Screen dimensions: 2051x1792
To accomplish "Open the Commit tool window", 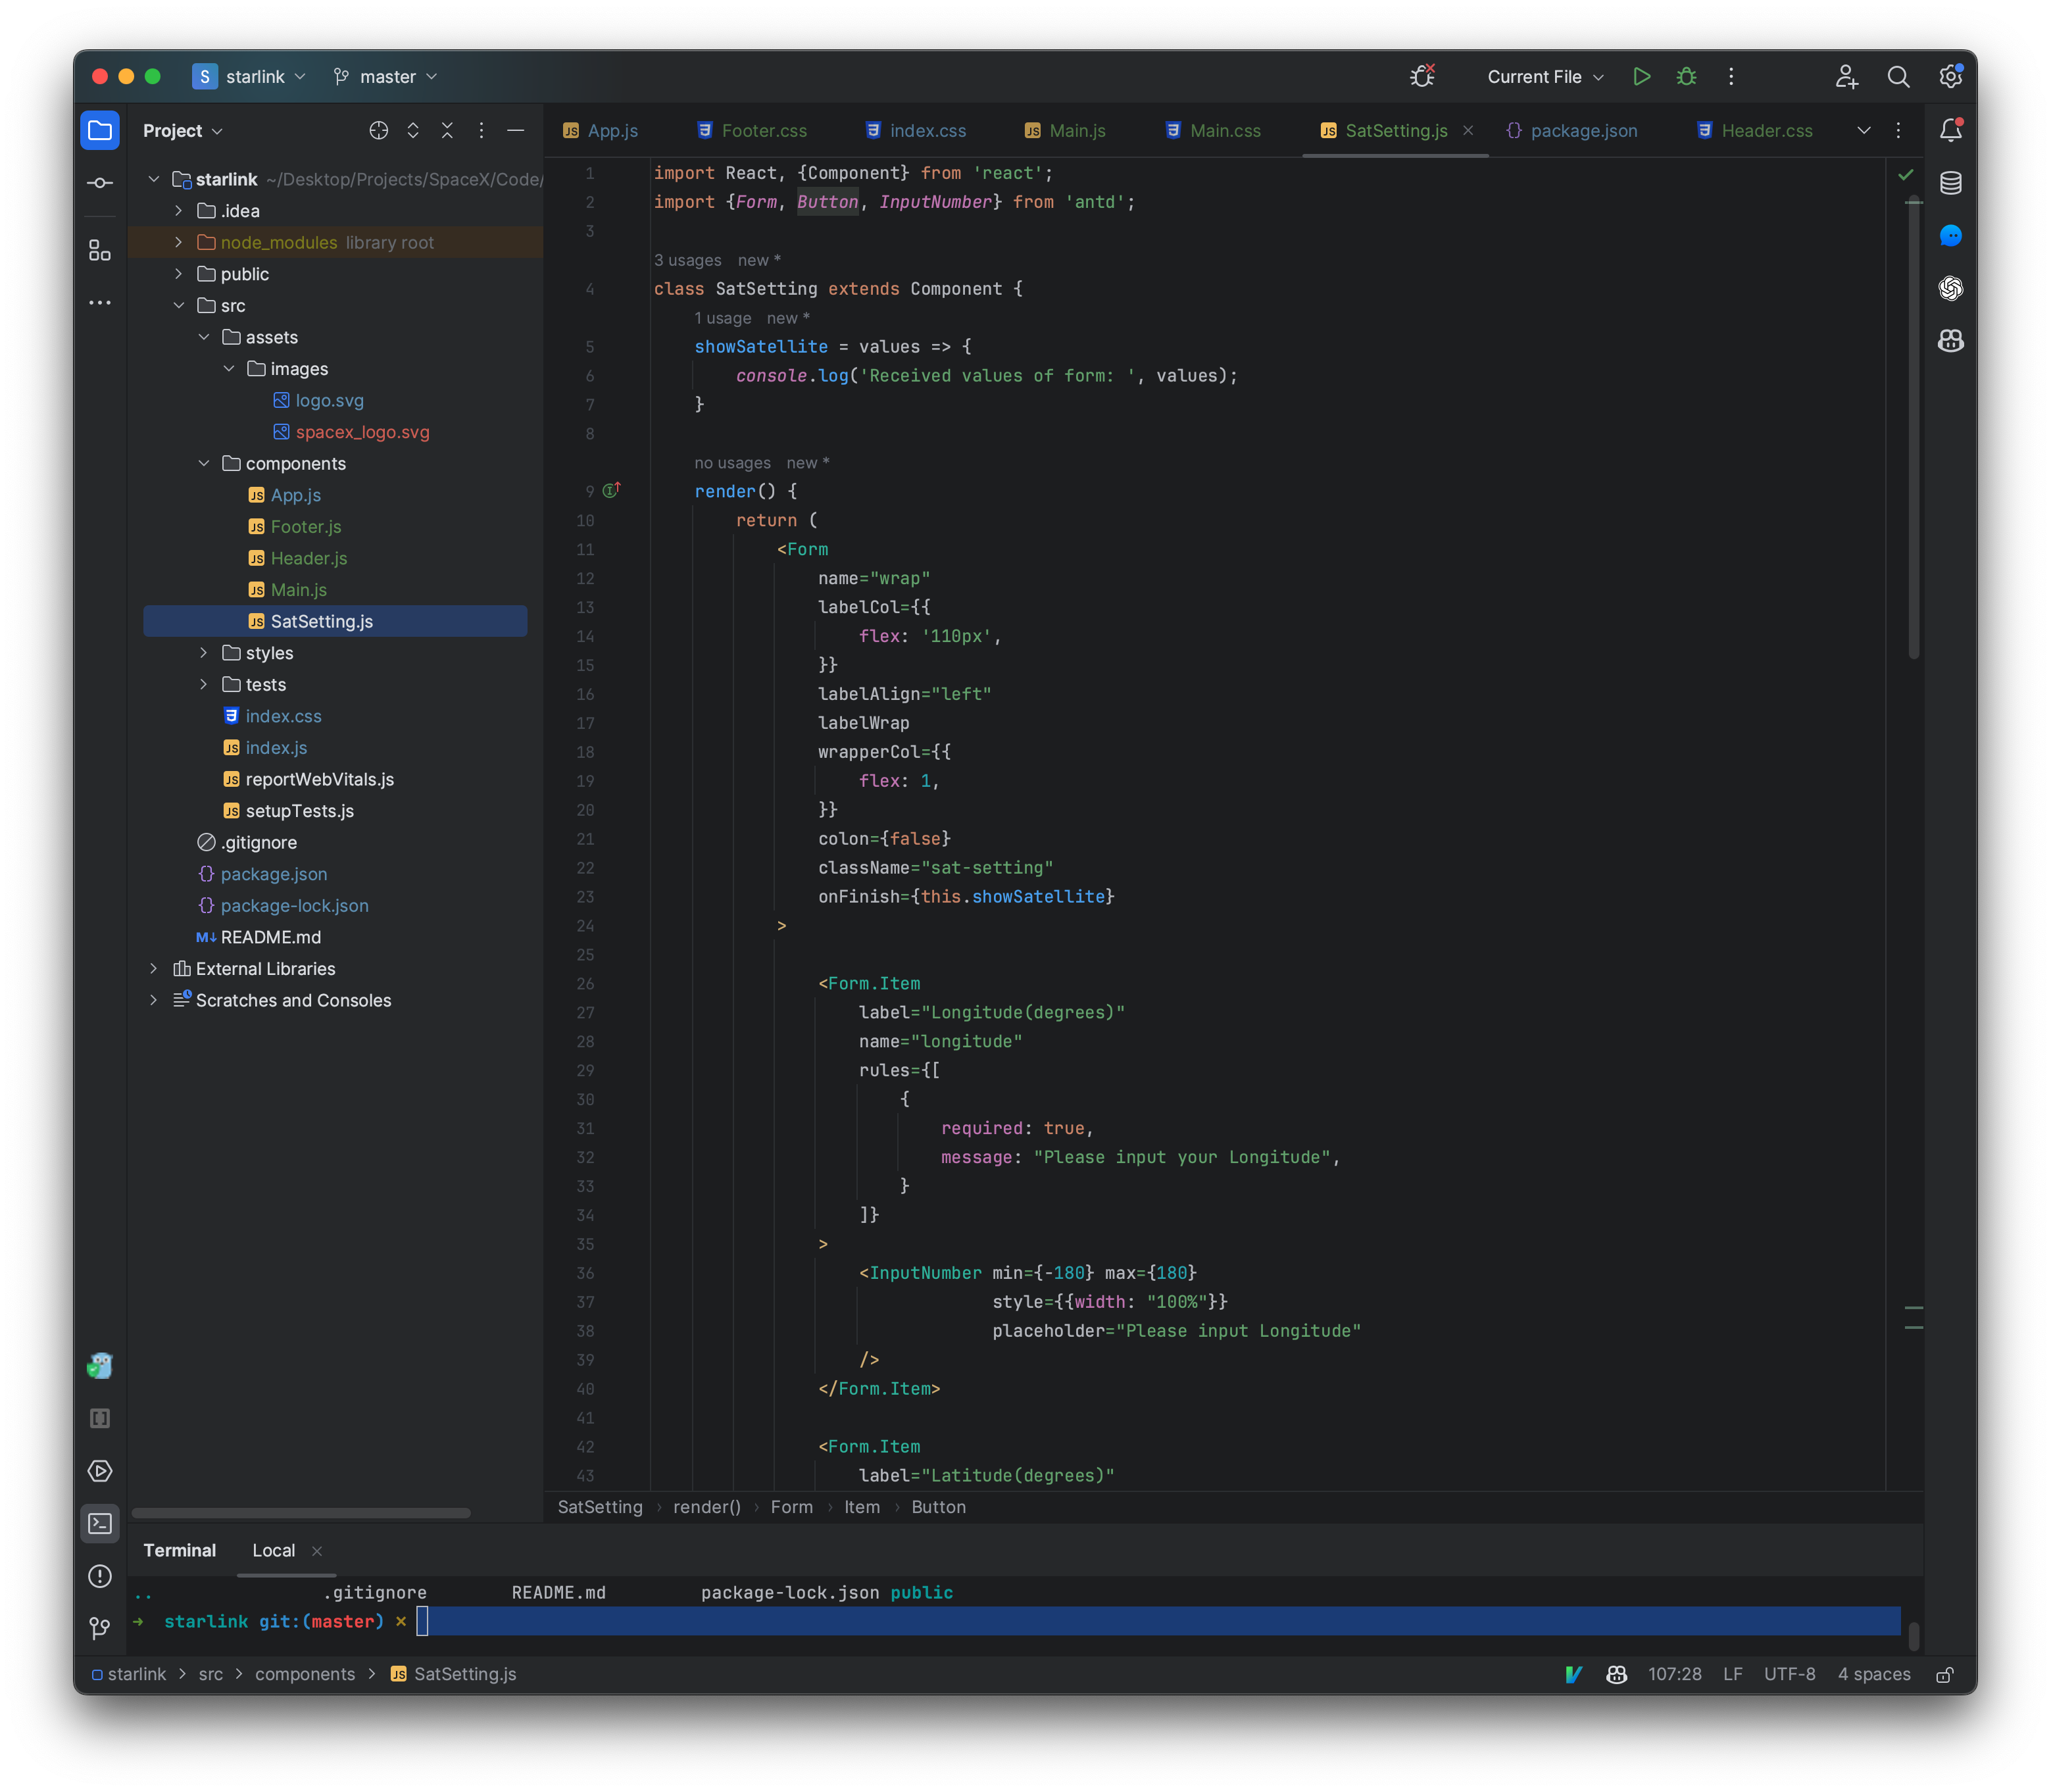I will (100, 182).
